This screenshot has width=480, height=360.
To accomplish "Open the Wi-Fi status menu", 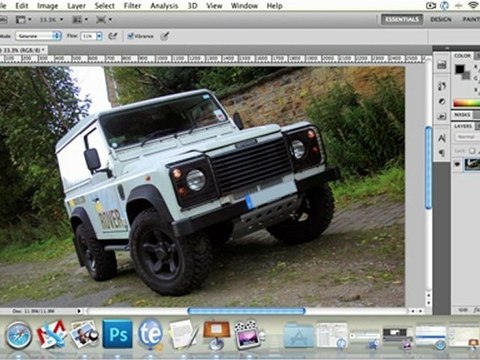I will (473, 5).
